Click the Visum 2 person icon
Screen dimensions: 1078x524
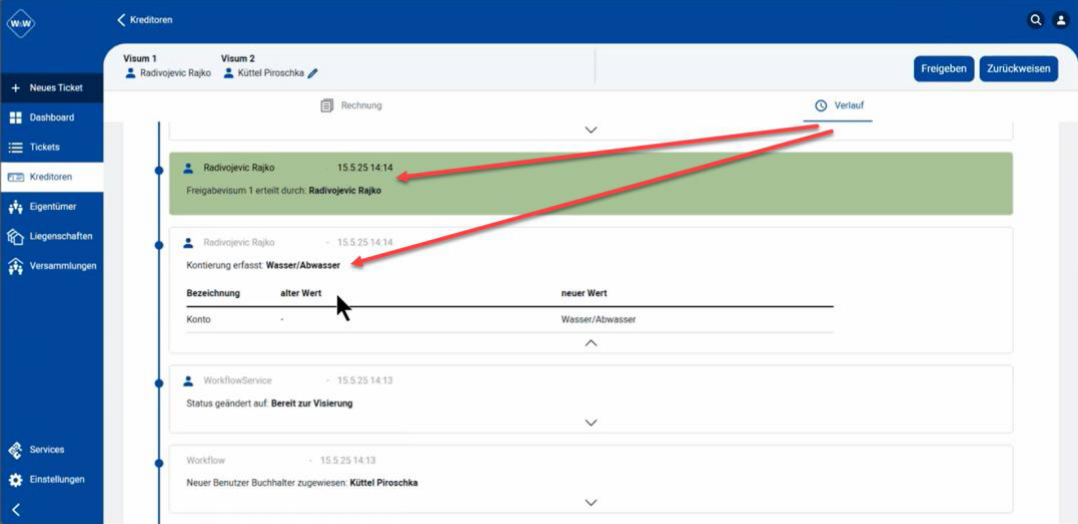pos(229,72)
